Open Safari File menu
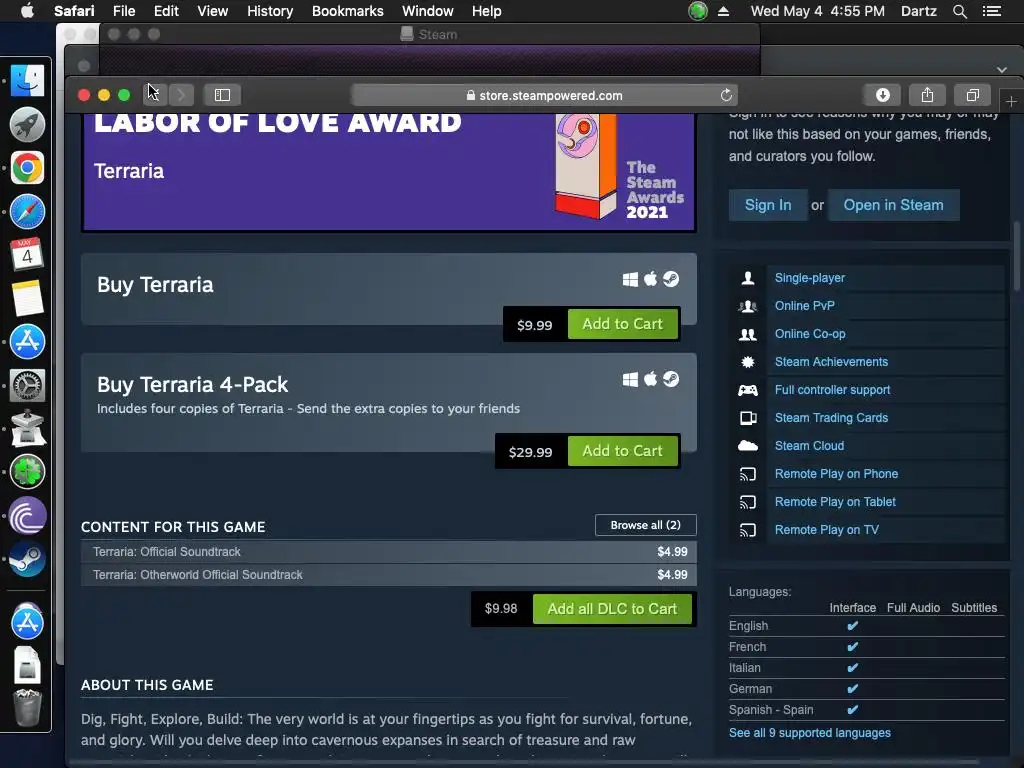This screenshot has width=1024, height=768. [x=123, y=11]
